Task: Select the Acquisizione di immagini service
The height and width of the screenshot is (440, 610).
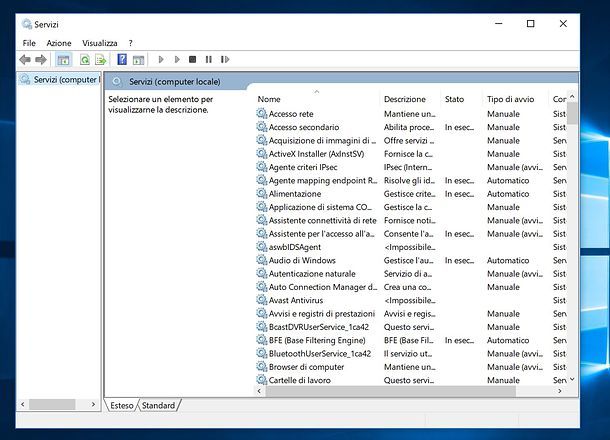Action: 322,140
